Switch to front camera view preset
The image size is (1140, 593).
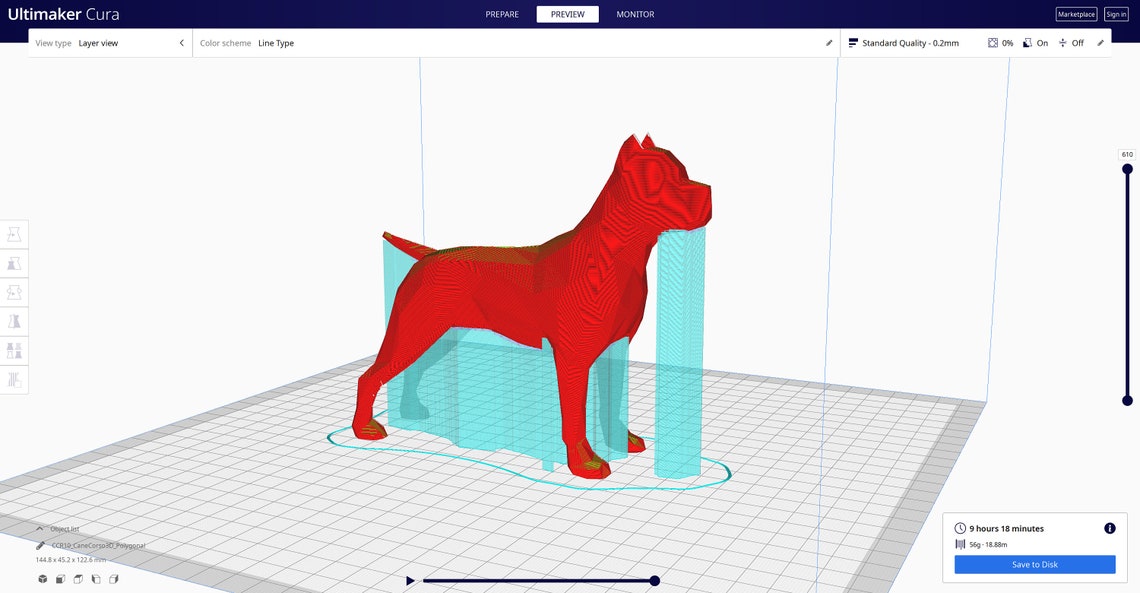point(60,579)
